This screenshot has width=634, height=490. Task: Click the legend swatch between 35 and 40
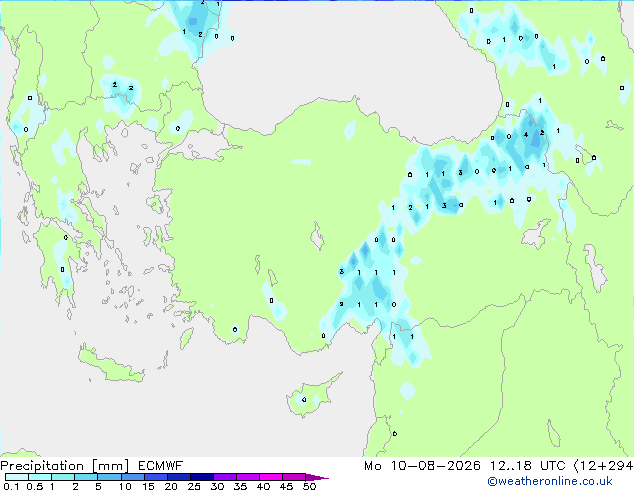pyautogui.click(x=247, y=477)
